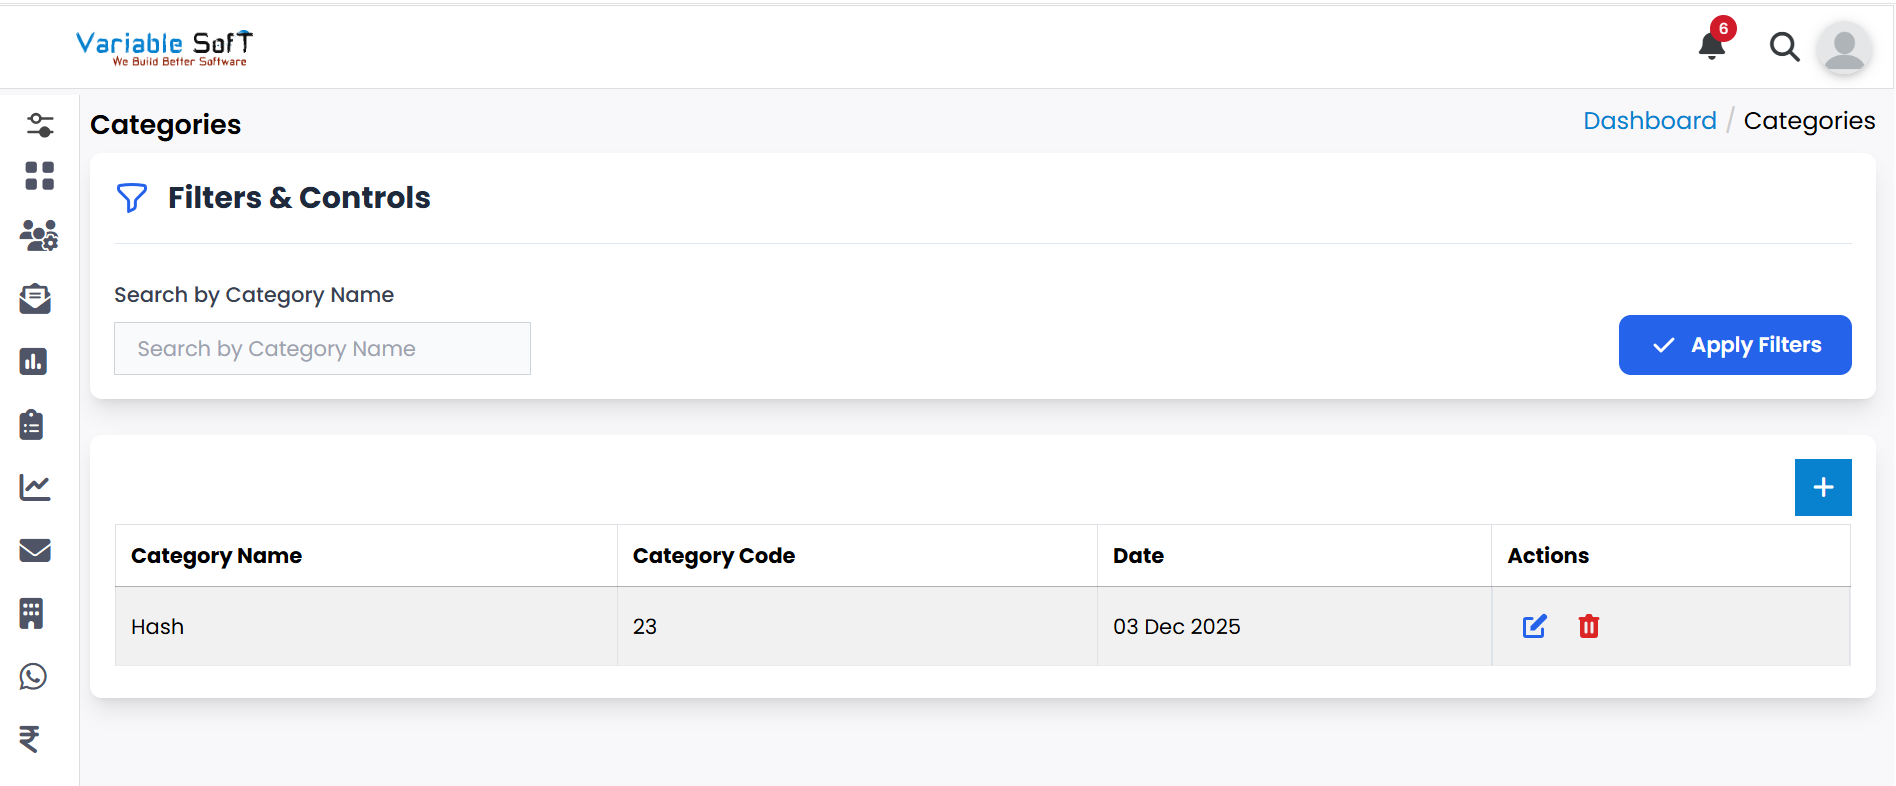Delete the Hash category row
Viewport: 1896px width, 786px height.
[x=1588, y=626]
